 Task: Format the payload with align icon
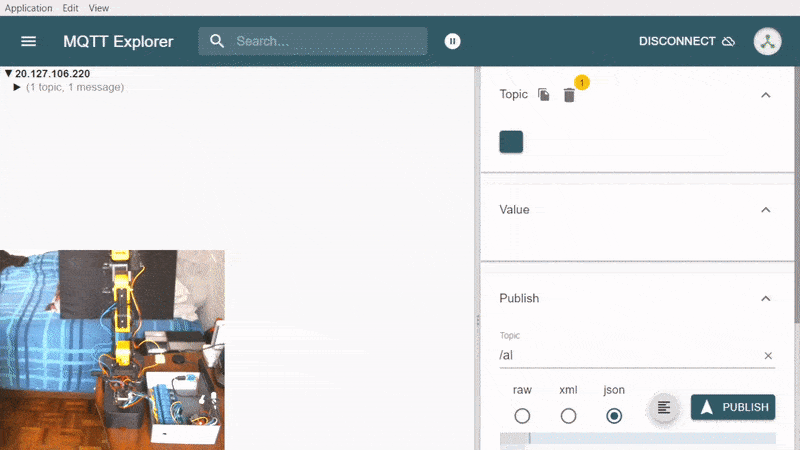(x=663, y=408)
